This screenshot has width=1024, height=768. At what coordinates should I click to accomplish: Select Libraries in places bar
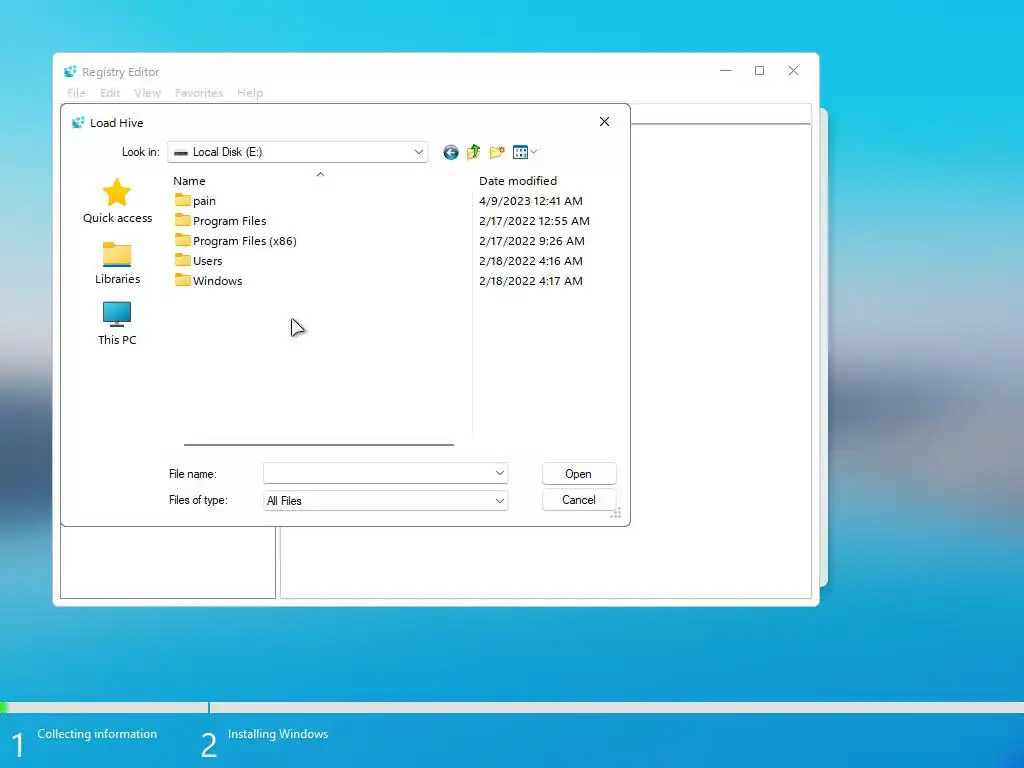(x=118, y=263)
